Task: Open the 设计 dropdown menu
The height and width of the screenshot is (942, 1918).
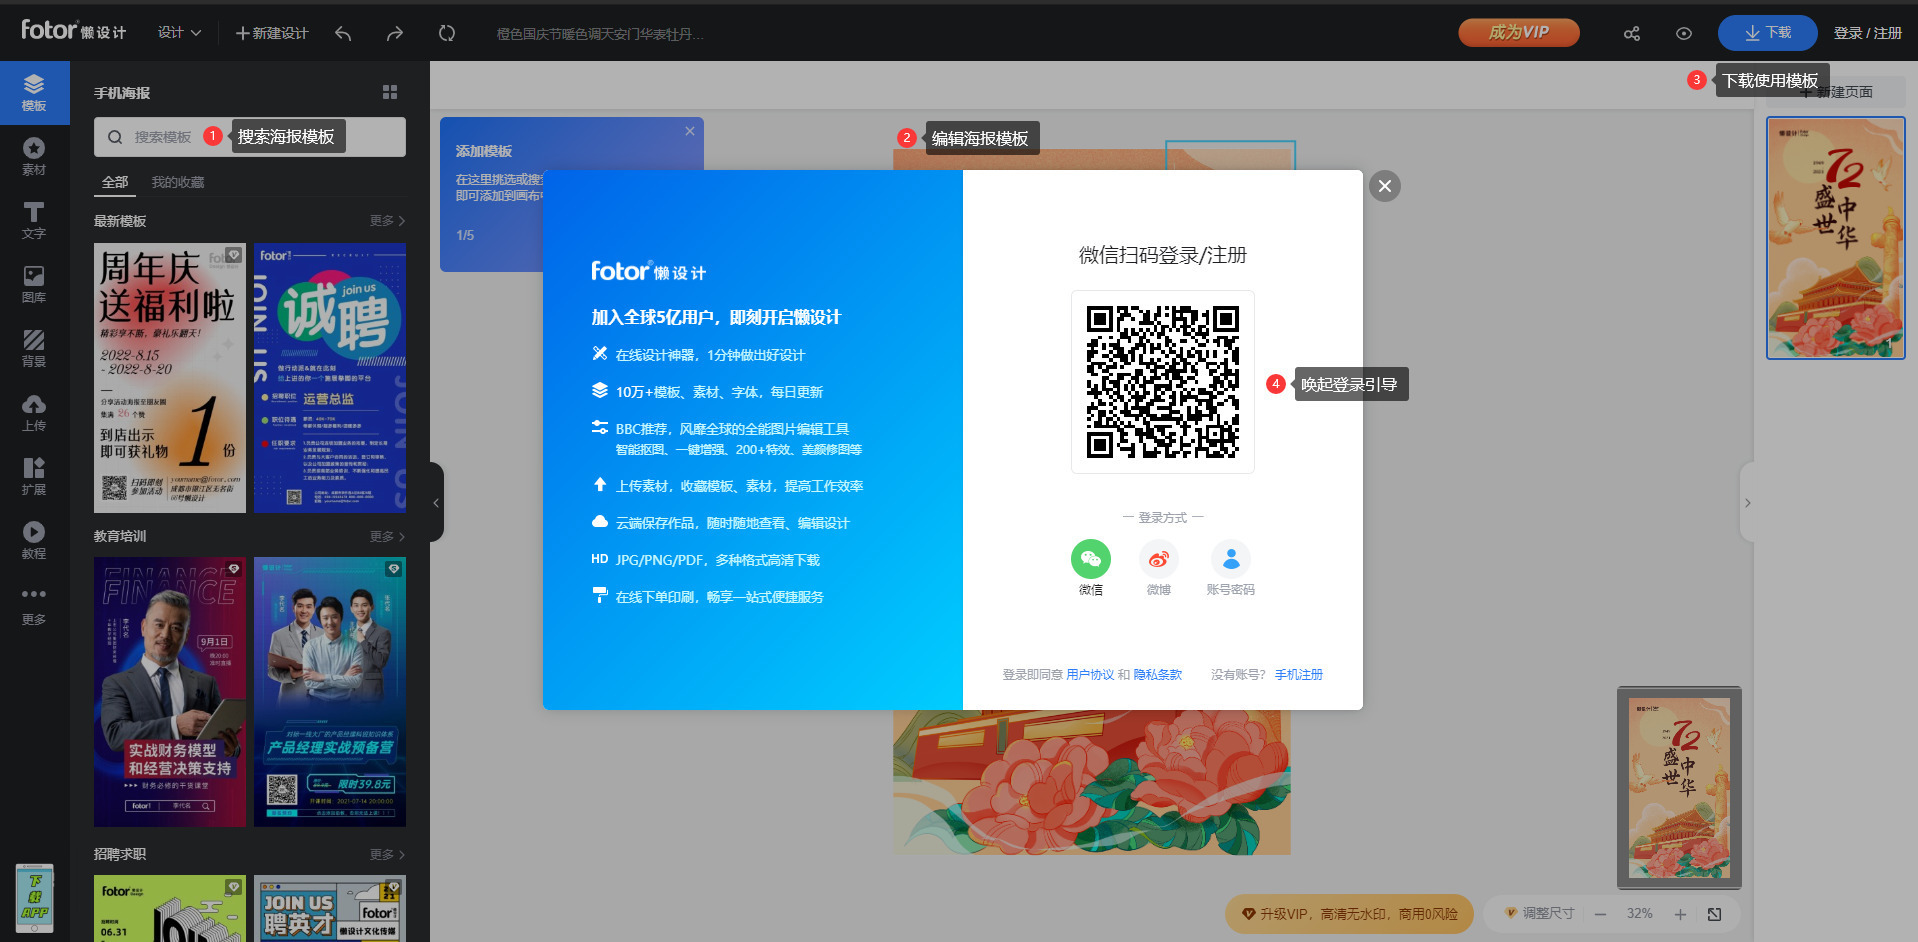Action: (x=179, y=33)
